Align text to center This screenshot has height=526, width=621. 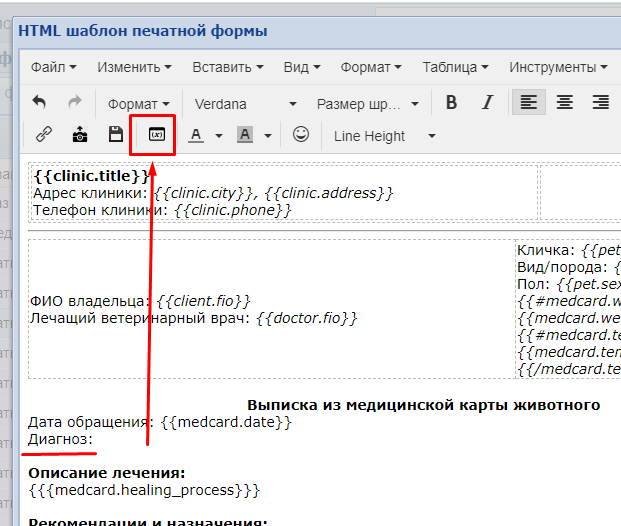[565, 103]
